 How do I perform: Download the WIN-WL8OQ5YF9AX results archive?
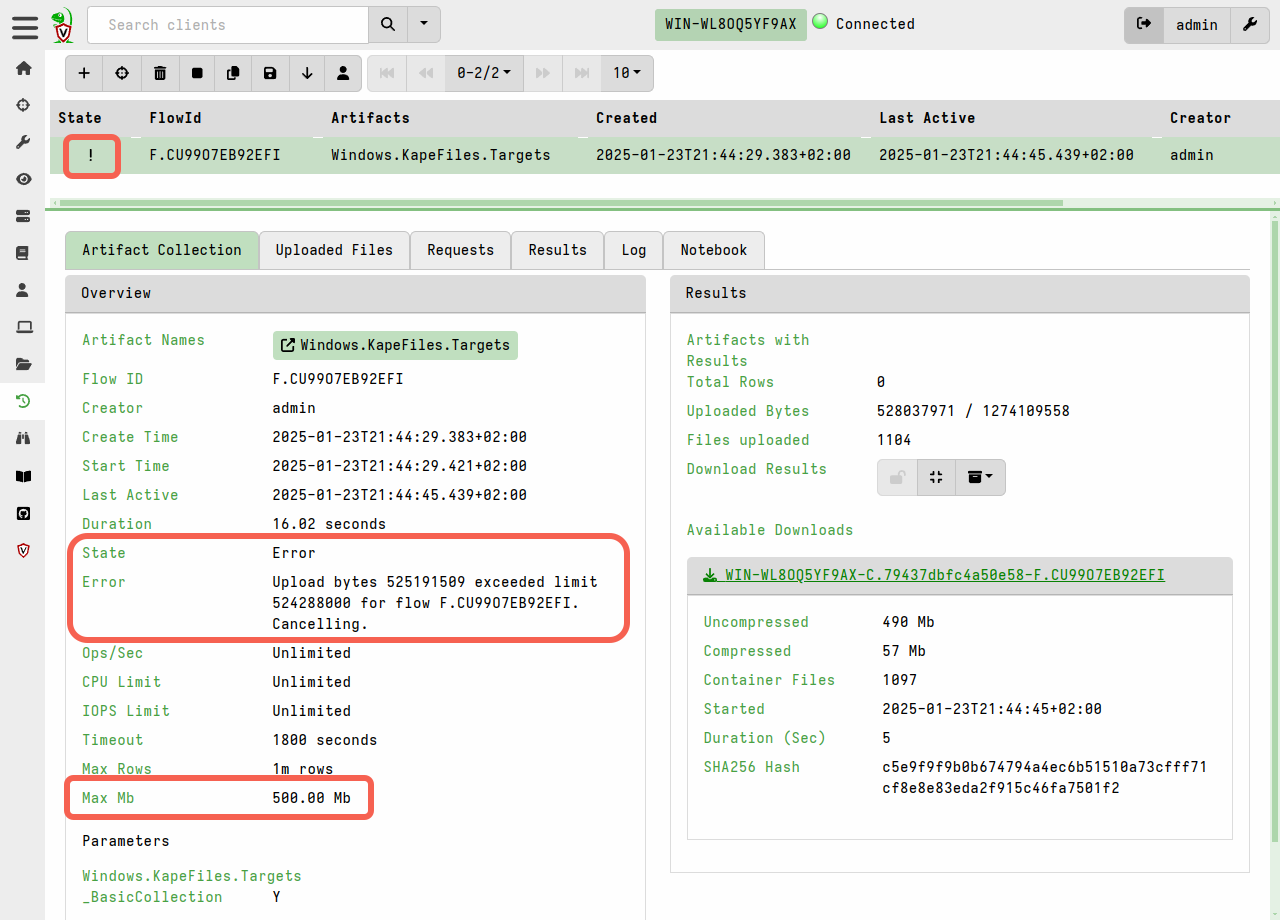[935, 575]
